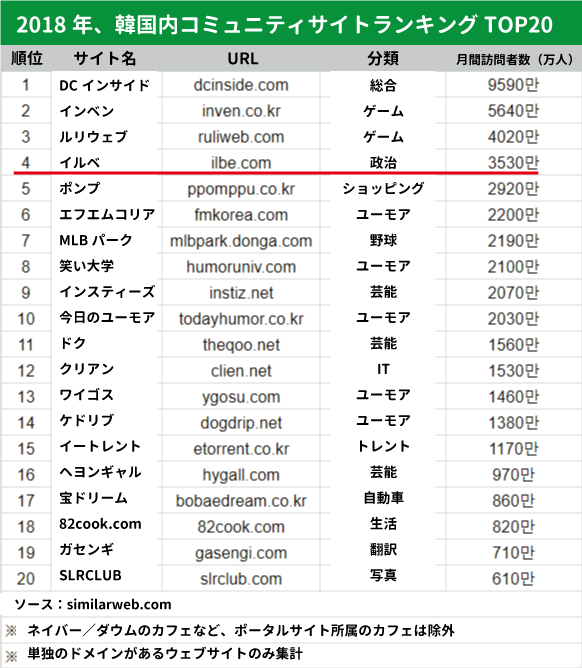Viewport: 582px width, 668px height.
Task: Click the '月間訪問者数（万人）' column header
Action: pos(514,59)
